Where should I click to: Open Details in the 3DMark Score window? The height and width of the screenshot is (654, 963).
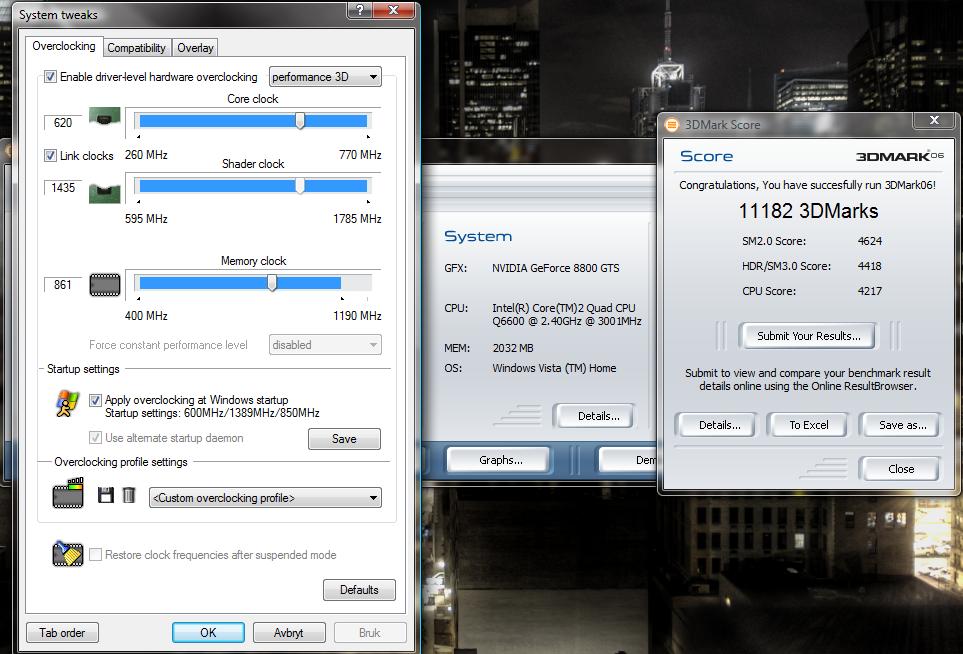[x=719, y=425]
